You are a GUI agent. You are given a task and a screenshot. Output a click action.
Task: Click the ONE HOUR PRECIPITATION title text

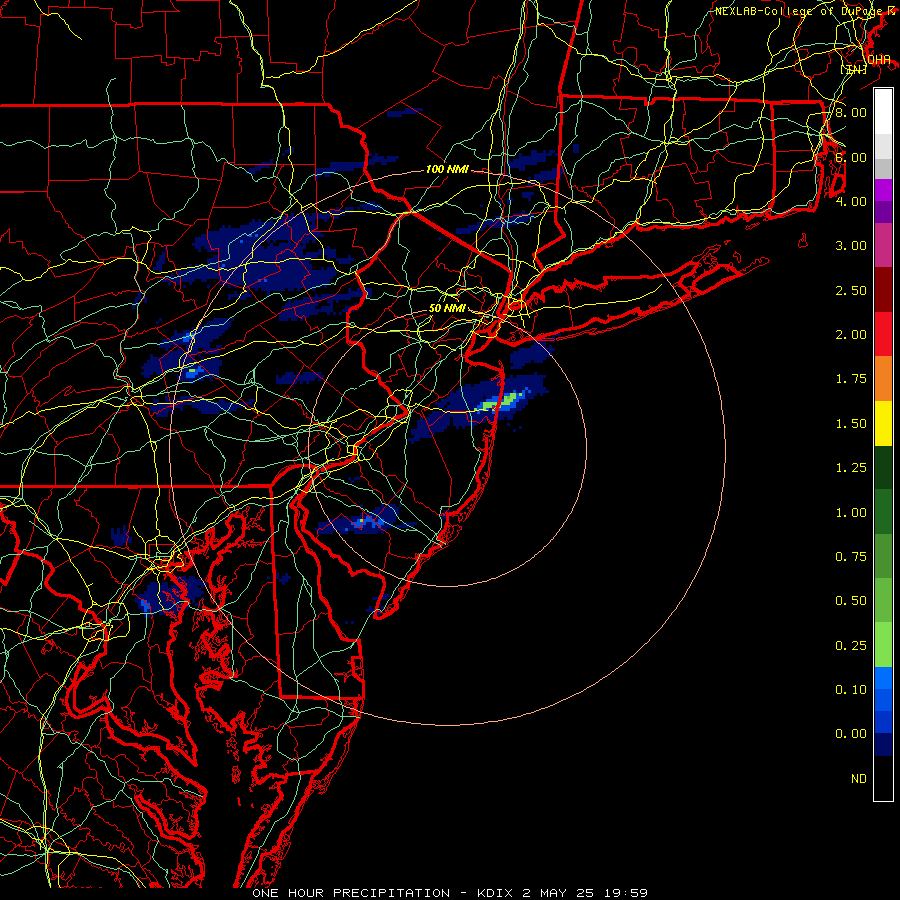pos(351,893)
